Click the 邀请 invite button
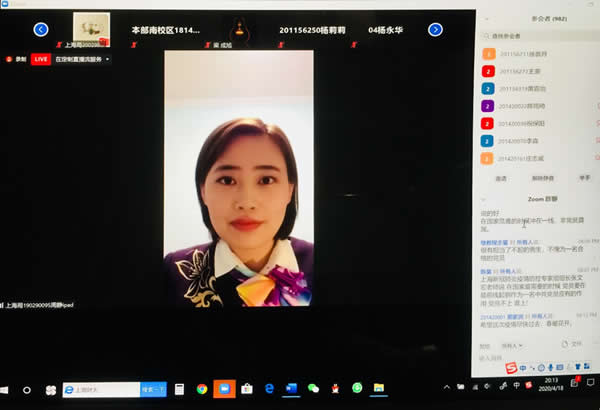Screen dimensions: 600x410 point(500,177)
